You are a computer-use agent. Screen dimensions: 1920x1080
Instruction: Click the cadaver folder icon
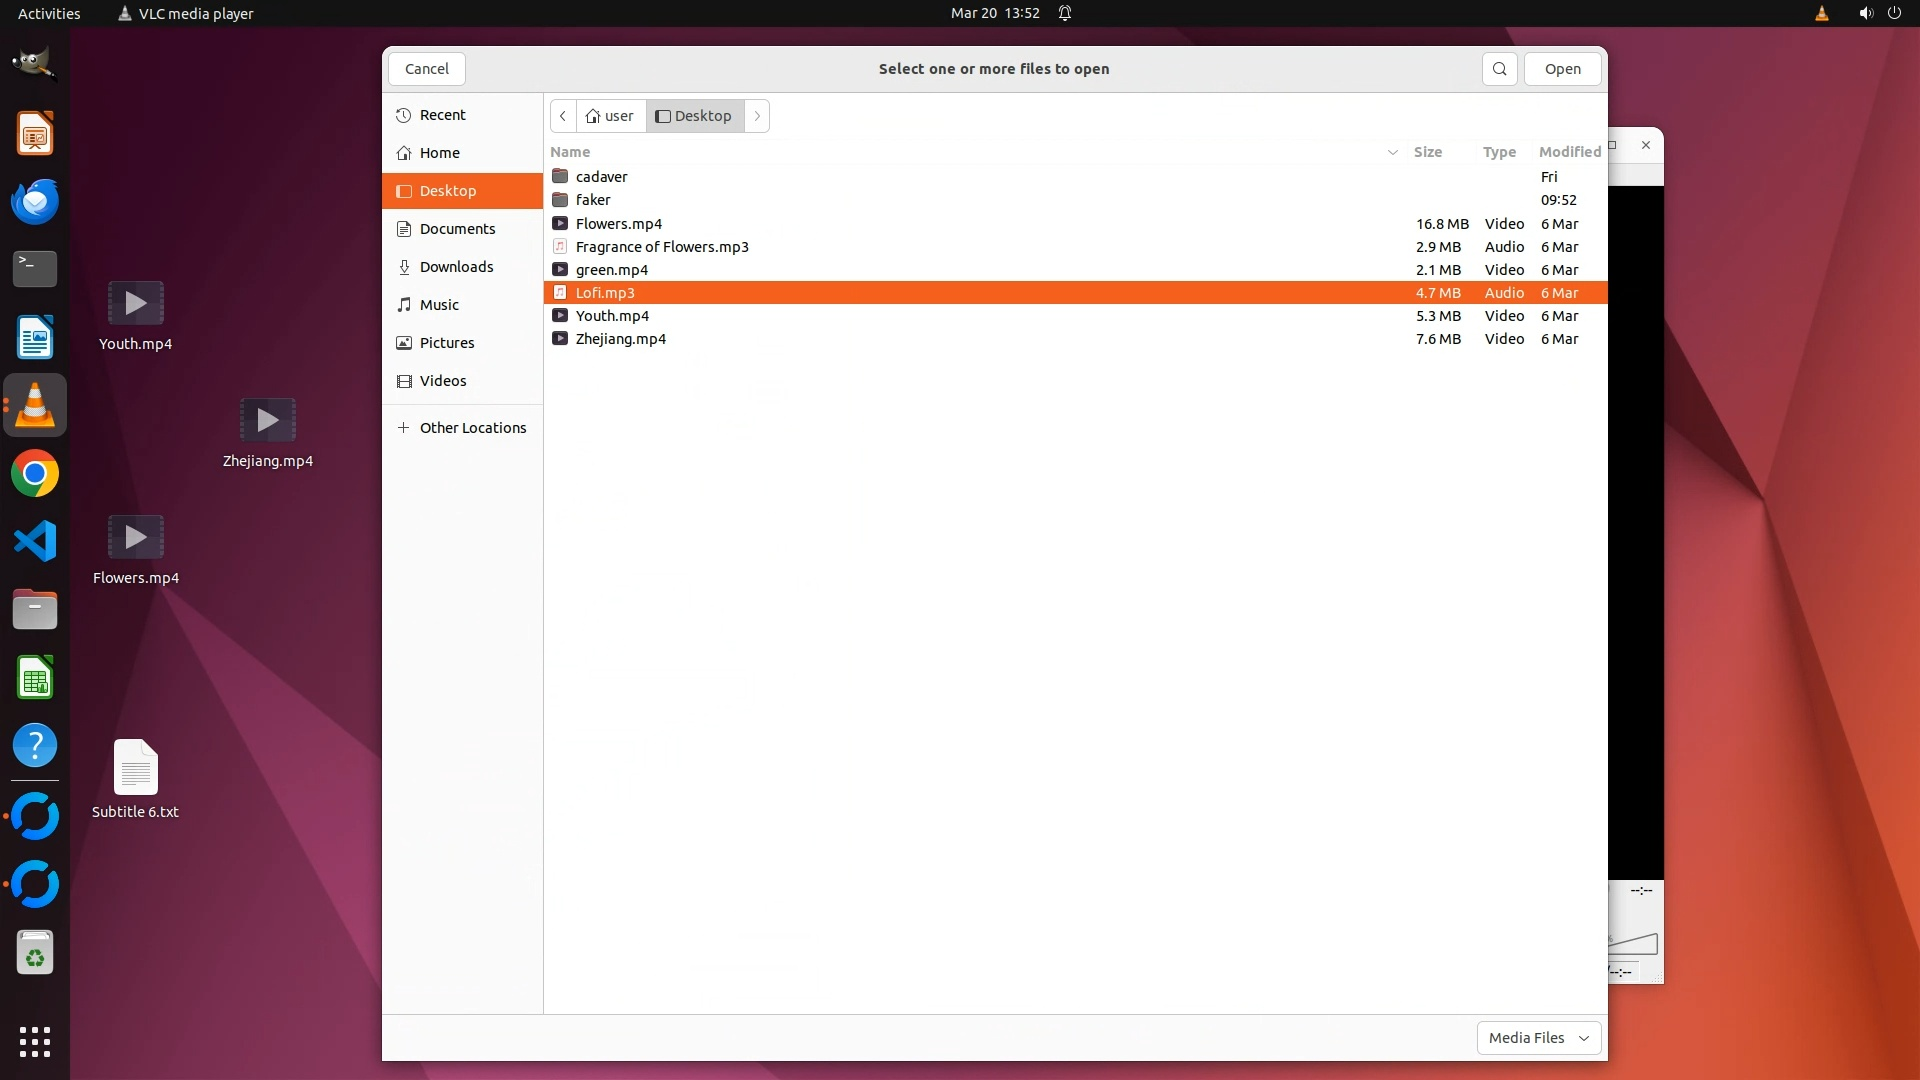pos(560,177)
